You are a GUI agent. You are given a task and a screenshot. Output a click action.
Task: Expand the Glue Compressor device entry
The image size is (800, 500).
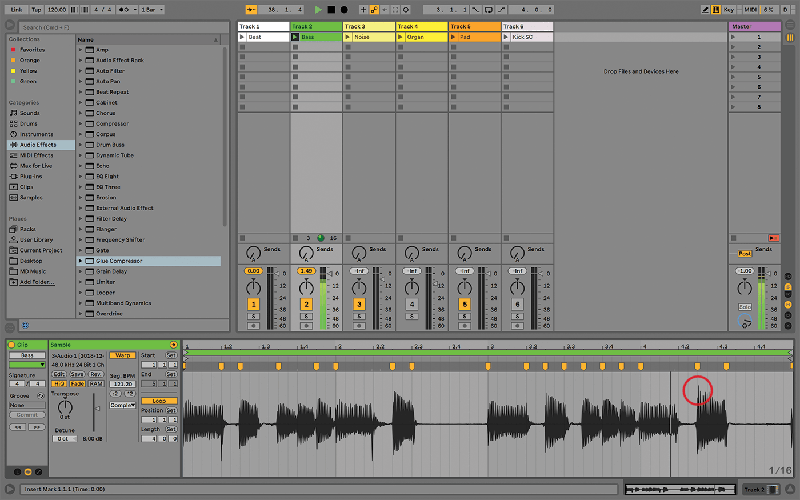[80, 261]
